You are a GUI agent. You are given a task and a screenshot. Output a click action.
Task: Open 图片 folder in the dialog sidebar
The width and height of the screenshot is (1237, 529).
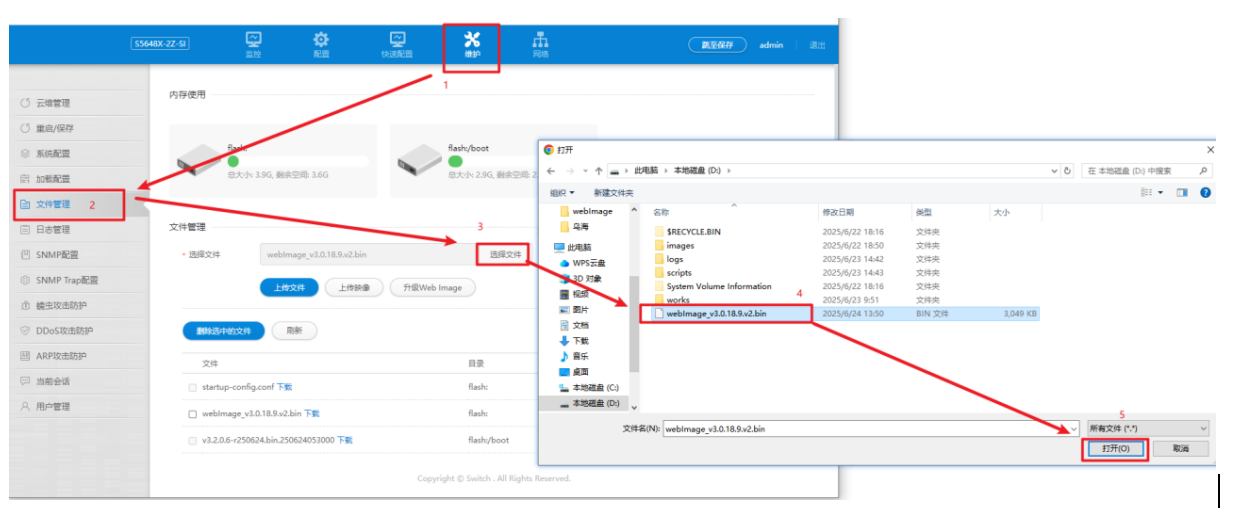[x=573, y=310]
